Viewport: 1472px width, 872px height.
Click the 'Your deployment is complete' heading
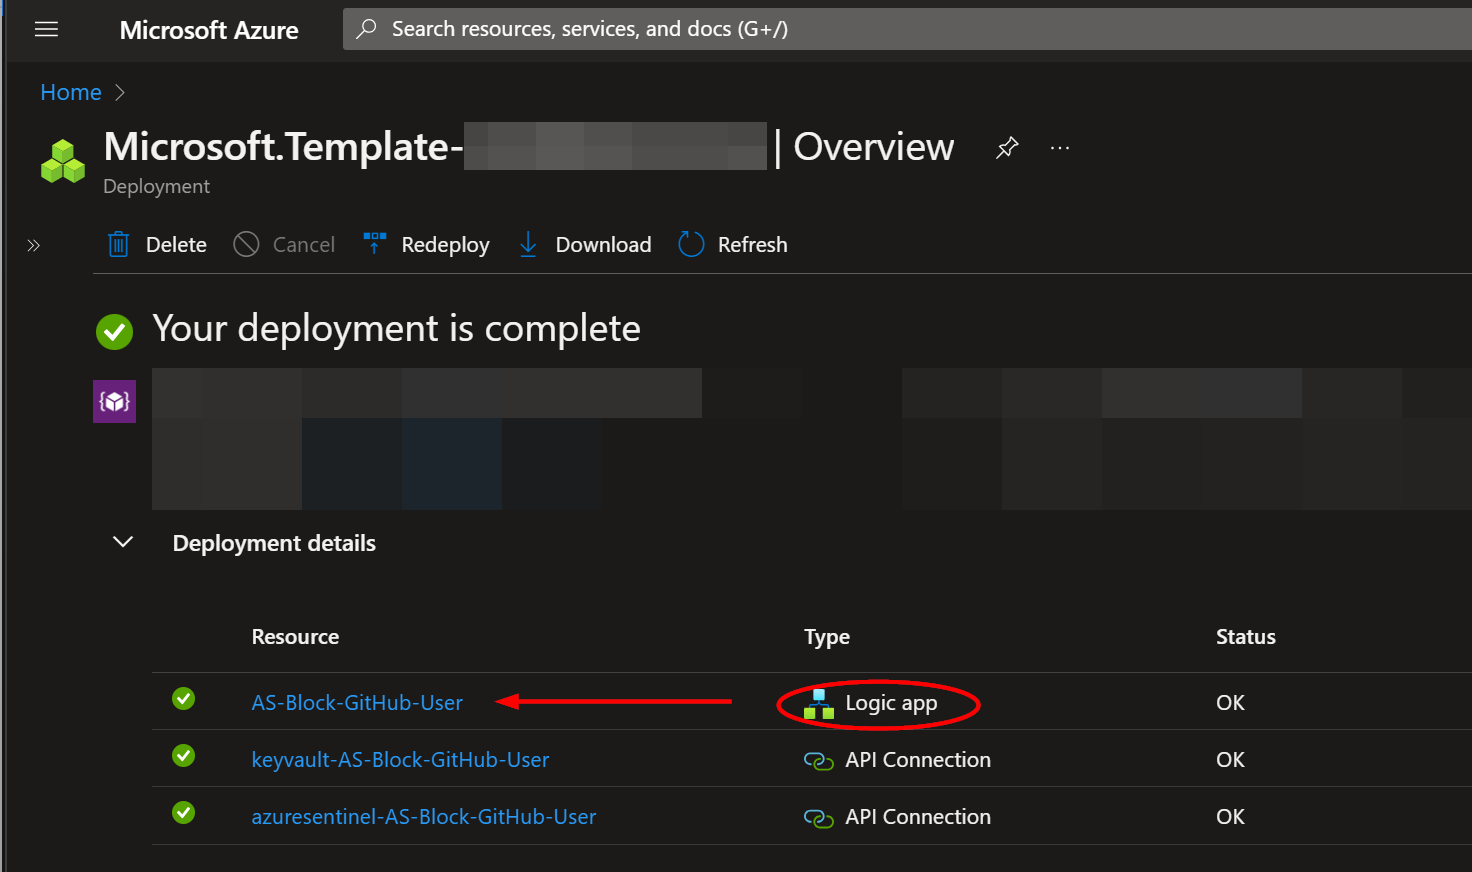(396, 329)
